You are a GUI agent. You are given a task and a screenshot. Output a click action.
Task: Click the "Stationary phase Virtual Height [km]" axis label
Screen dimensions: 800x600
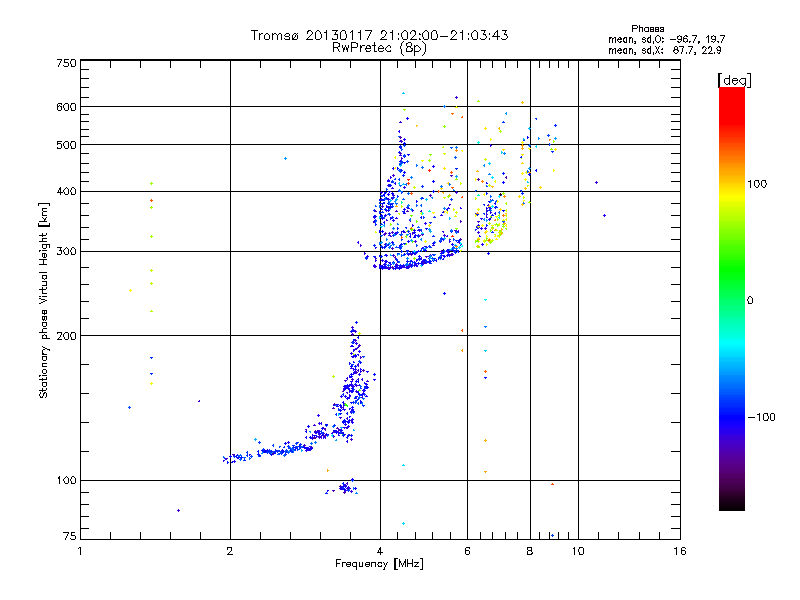pyautogui.click(x=44, y=300)
